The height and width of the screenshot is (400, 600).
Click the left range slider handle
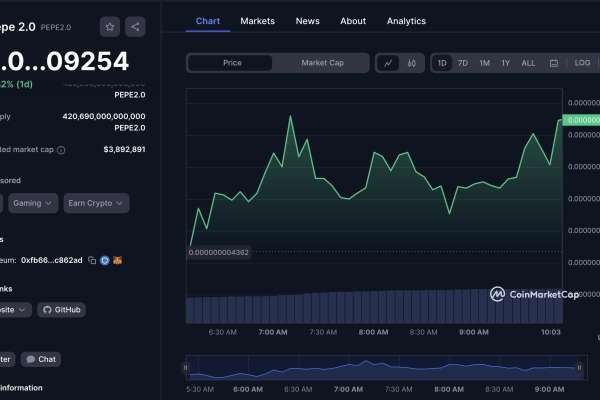[x=186, y=368]
